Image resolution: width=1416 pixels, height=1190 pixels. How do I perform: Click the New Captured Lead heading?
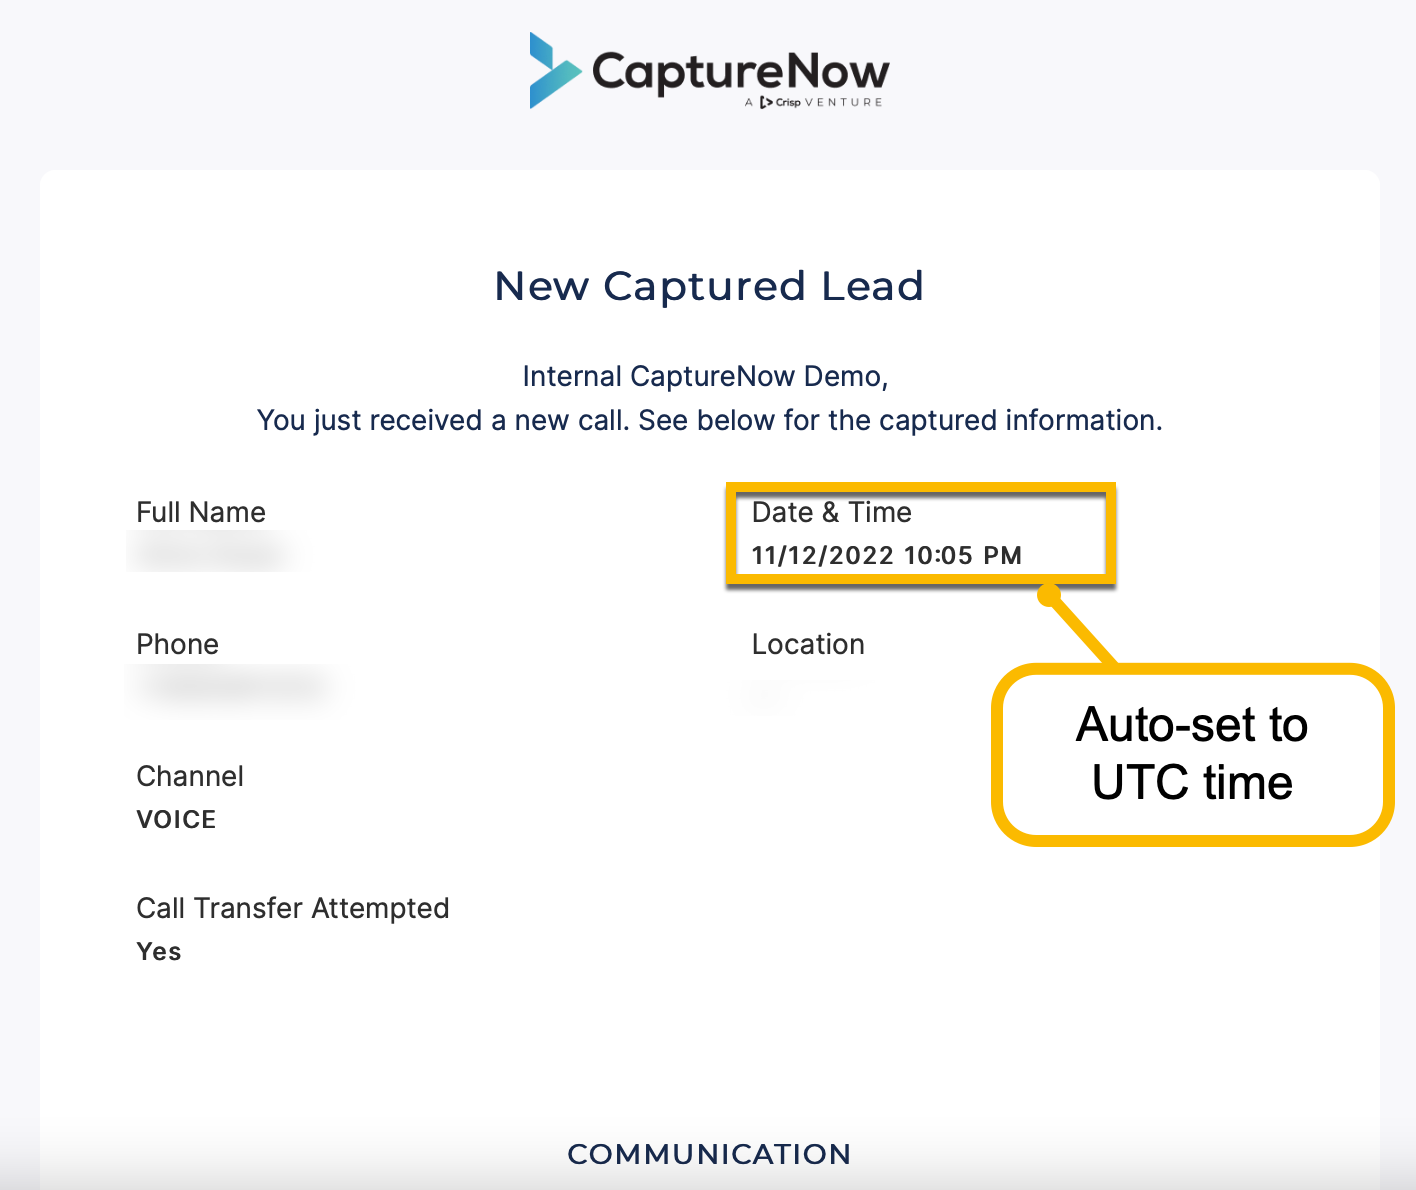click(x=709, y=286)
